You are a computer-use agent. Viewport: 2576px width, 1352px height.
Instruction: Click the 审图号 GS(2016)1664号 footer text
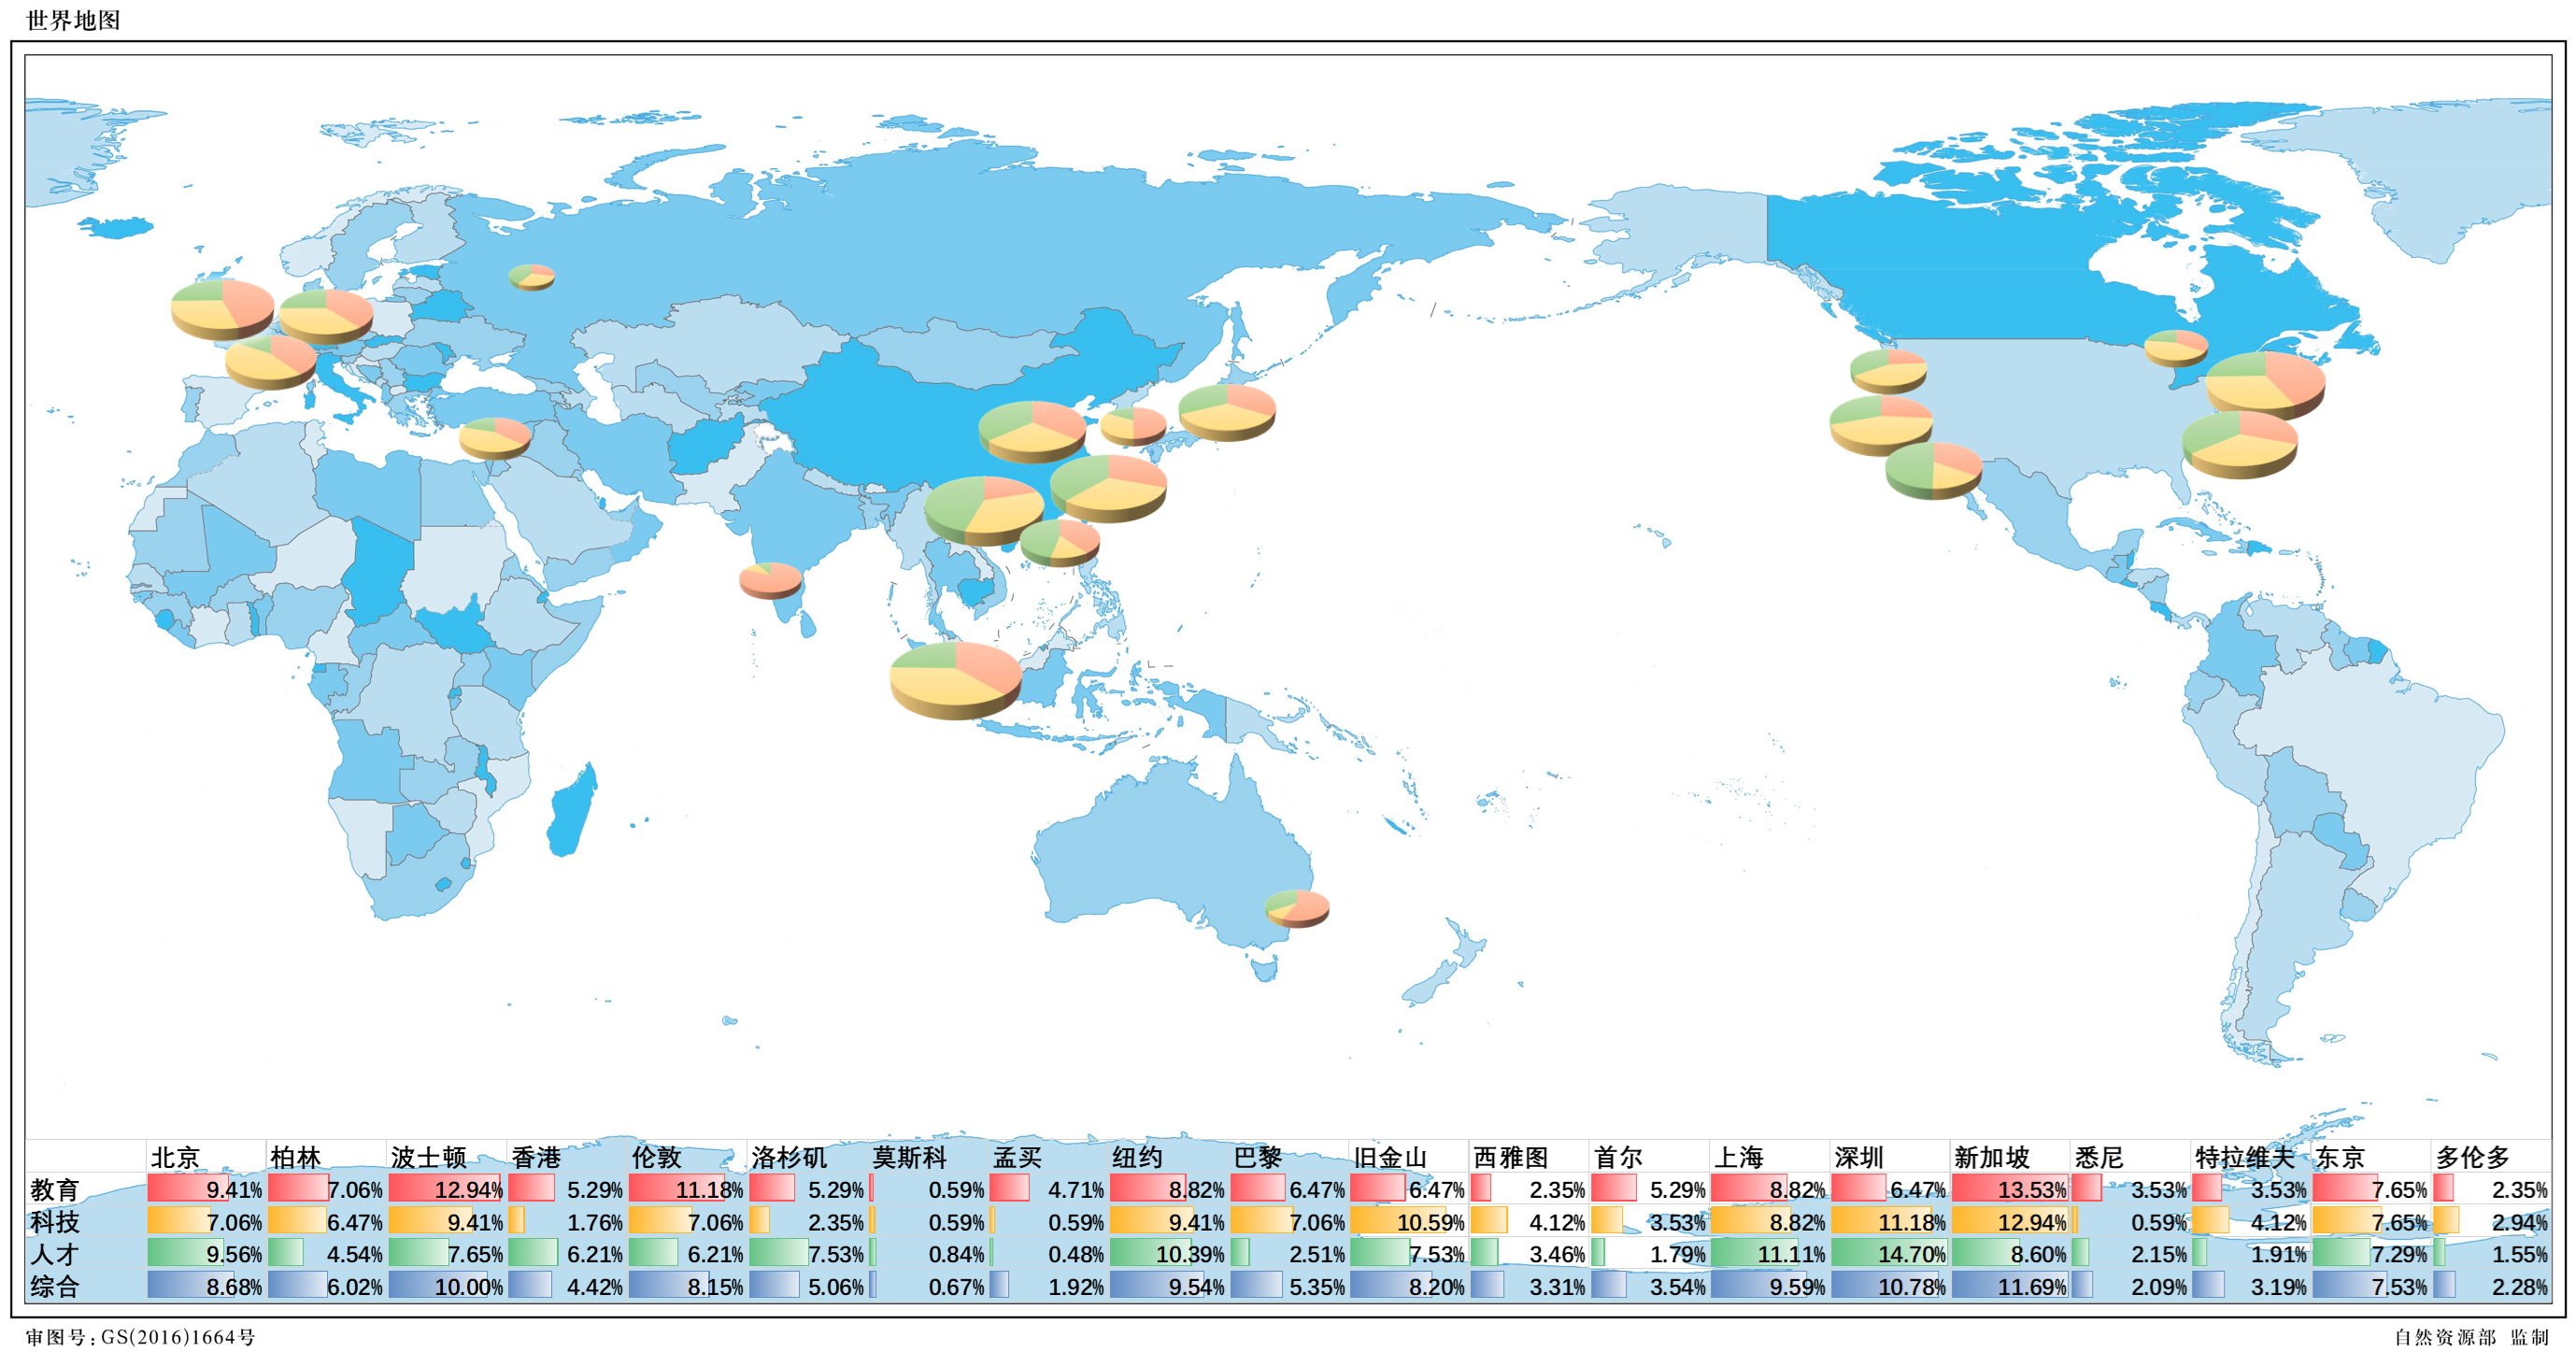click(140, 1337)
